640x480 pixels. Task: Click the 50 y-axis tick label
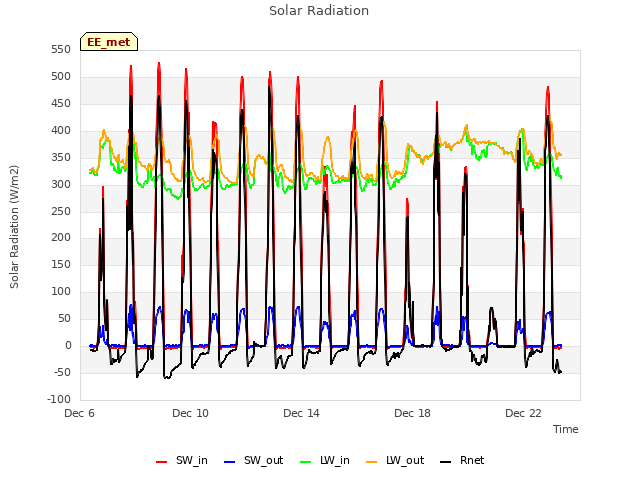(x=64, y=319)
